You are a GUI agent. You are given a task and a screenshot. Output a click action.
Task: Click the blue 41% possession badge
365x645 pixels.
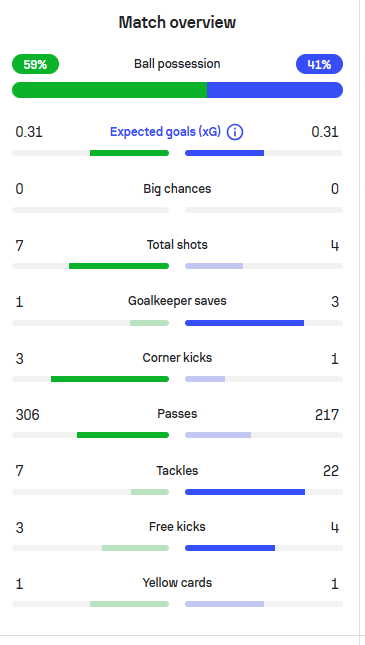[319, 64]
